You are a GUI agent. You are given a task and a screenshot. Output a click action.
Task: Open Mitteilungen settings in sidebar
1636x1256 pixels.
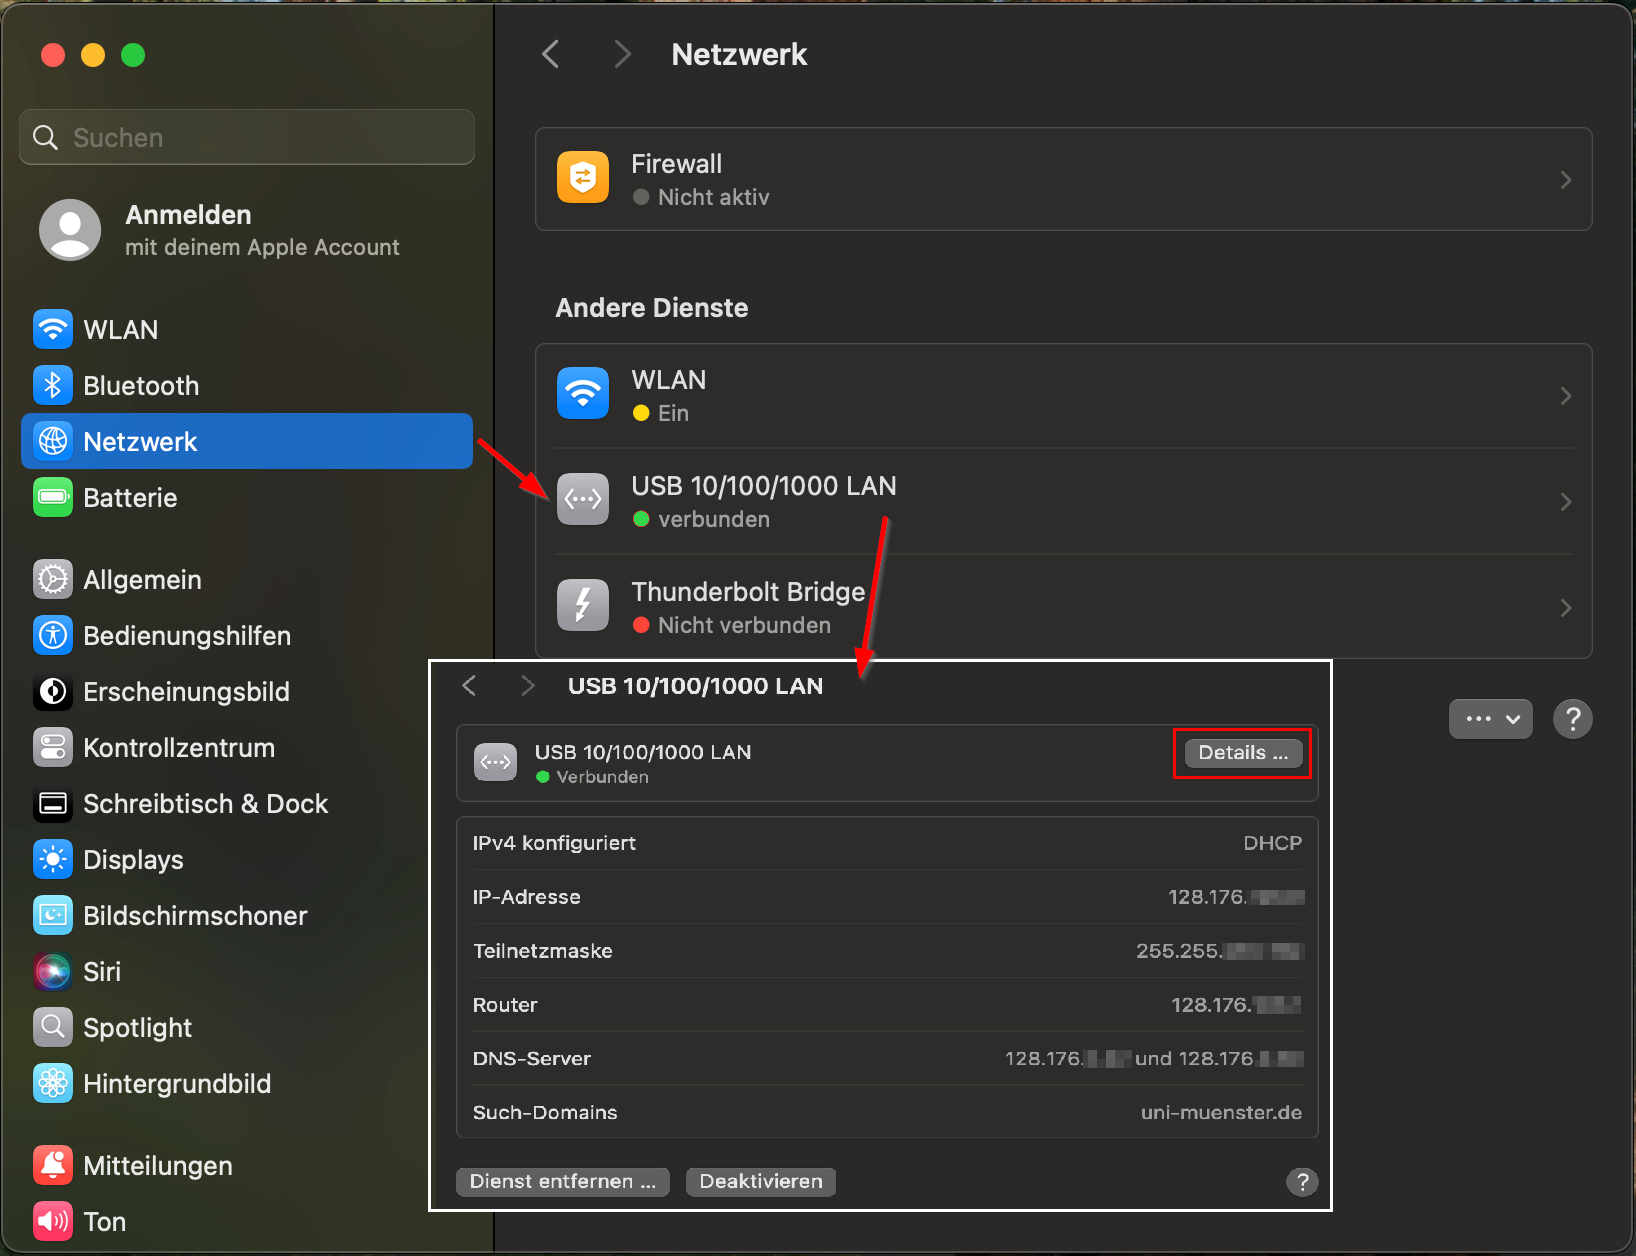tap(157, 1166)
